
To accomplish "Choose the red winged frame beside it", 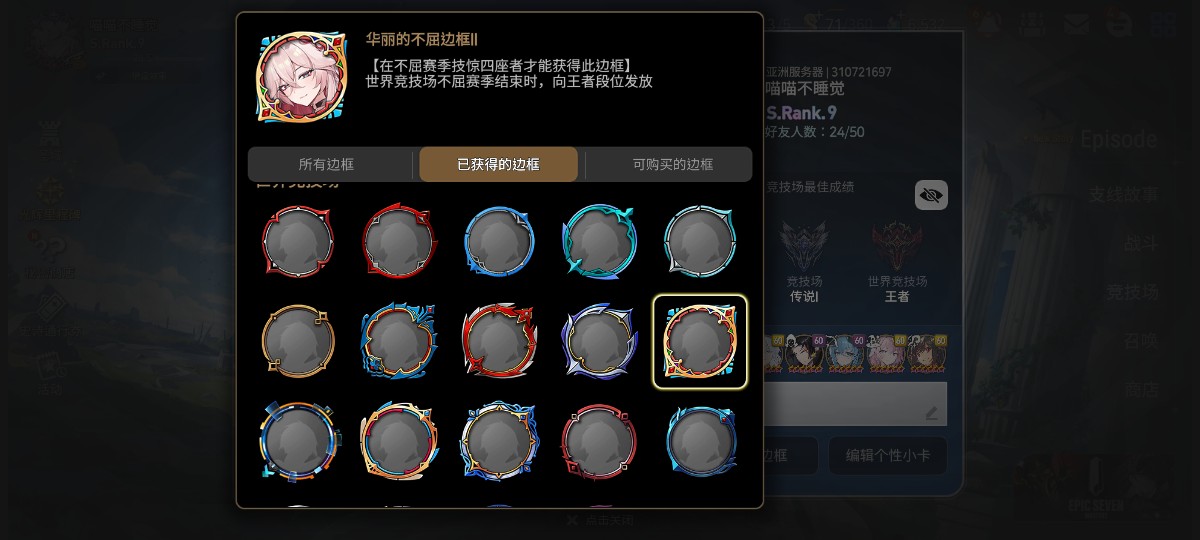I will click(398, 241).
